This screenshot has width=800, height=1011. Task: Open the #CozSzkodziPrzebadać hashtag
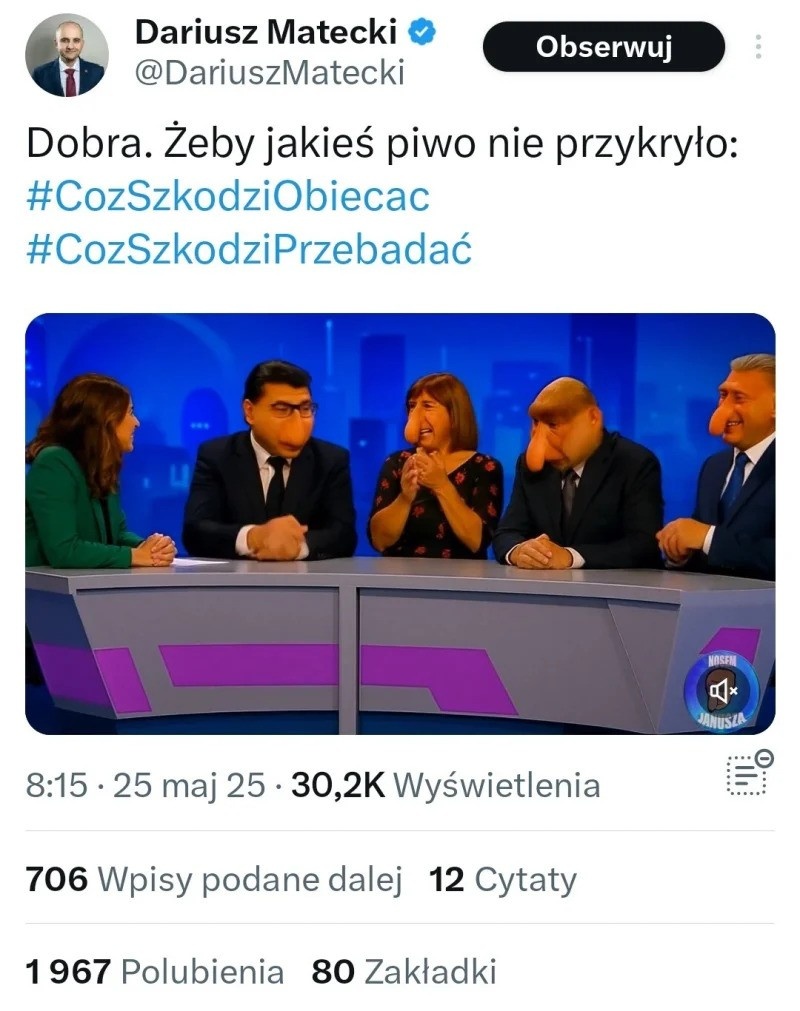click(249, 248)
